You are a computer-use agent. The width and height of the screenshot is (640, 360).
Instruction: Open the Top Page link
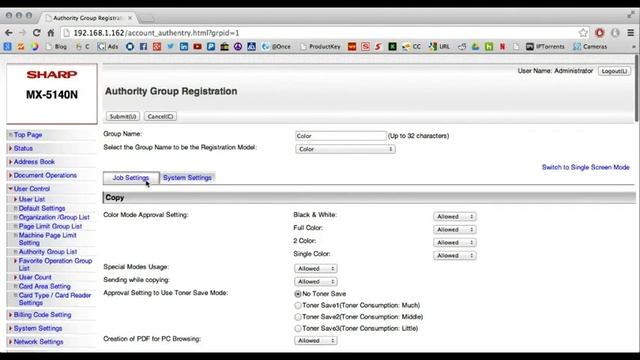click(x=28, y=135)
